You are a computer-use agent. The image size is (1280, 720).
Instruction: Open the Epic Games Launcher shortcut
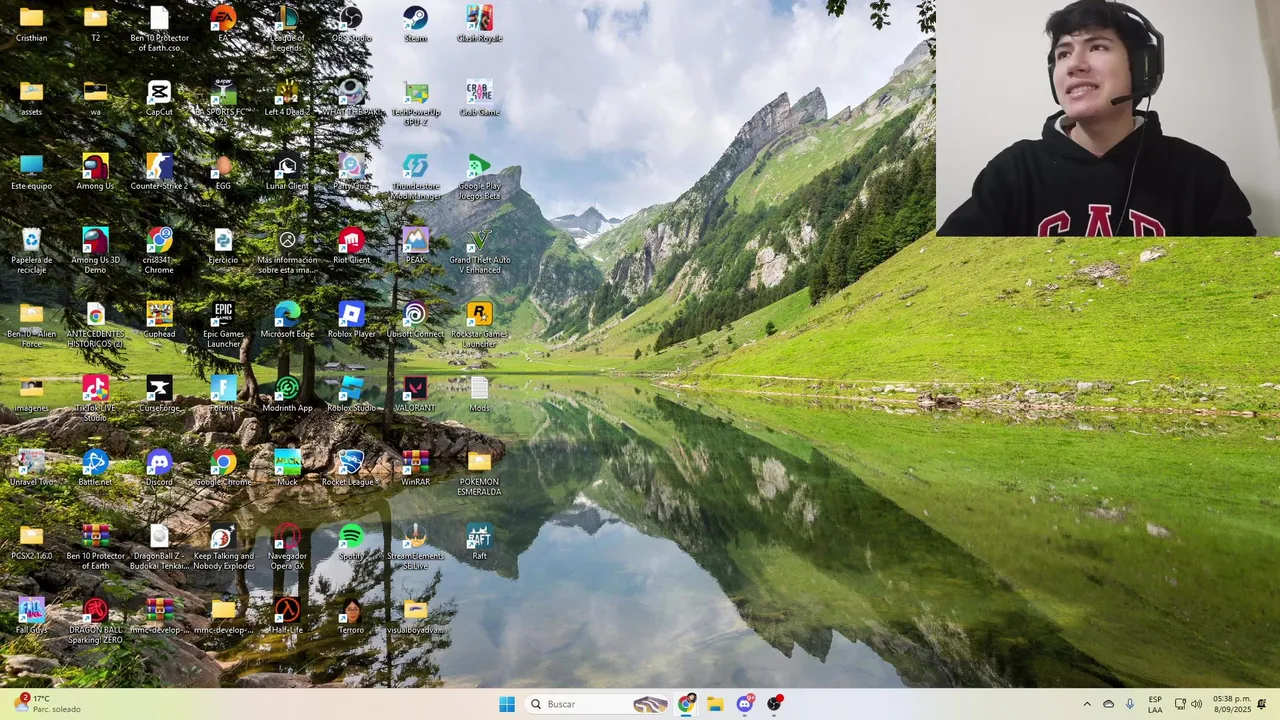point(223,325)
